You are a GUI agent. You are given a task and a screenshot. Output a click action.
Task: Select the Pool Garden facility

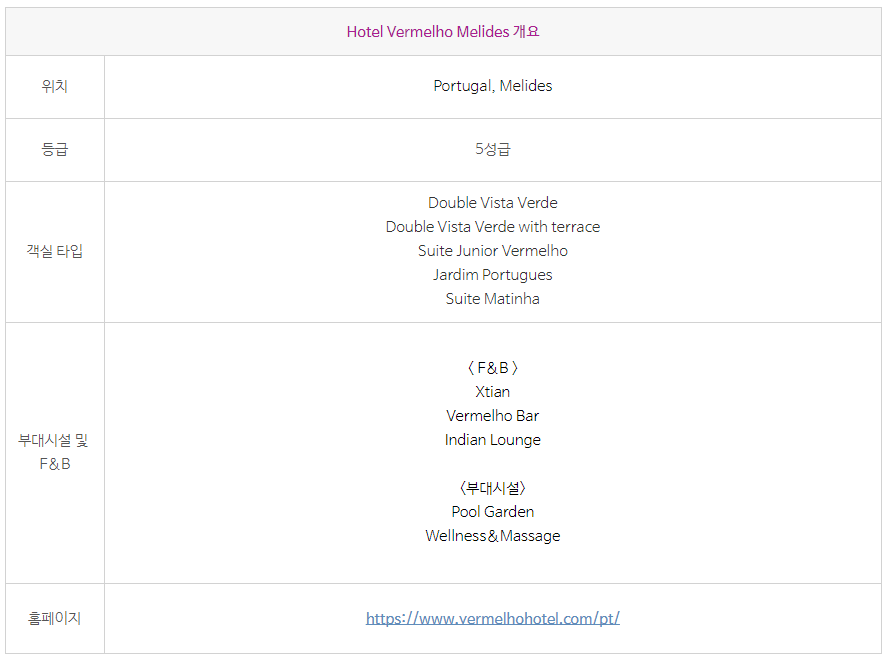[493, 512]
